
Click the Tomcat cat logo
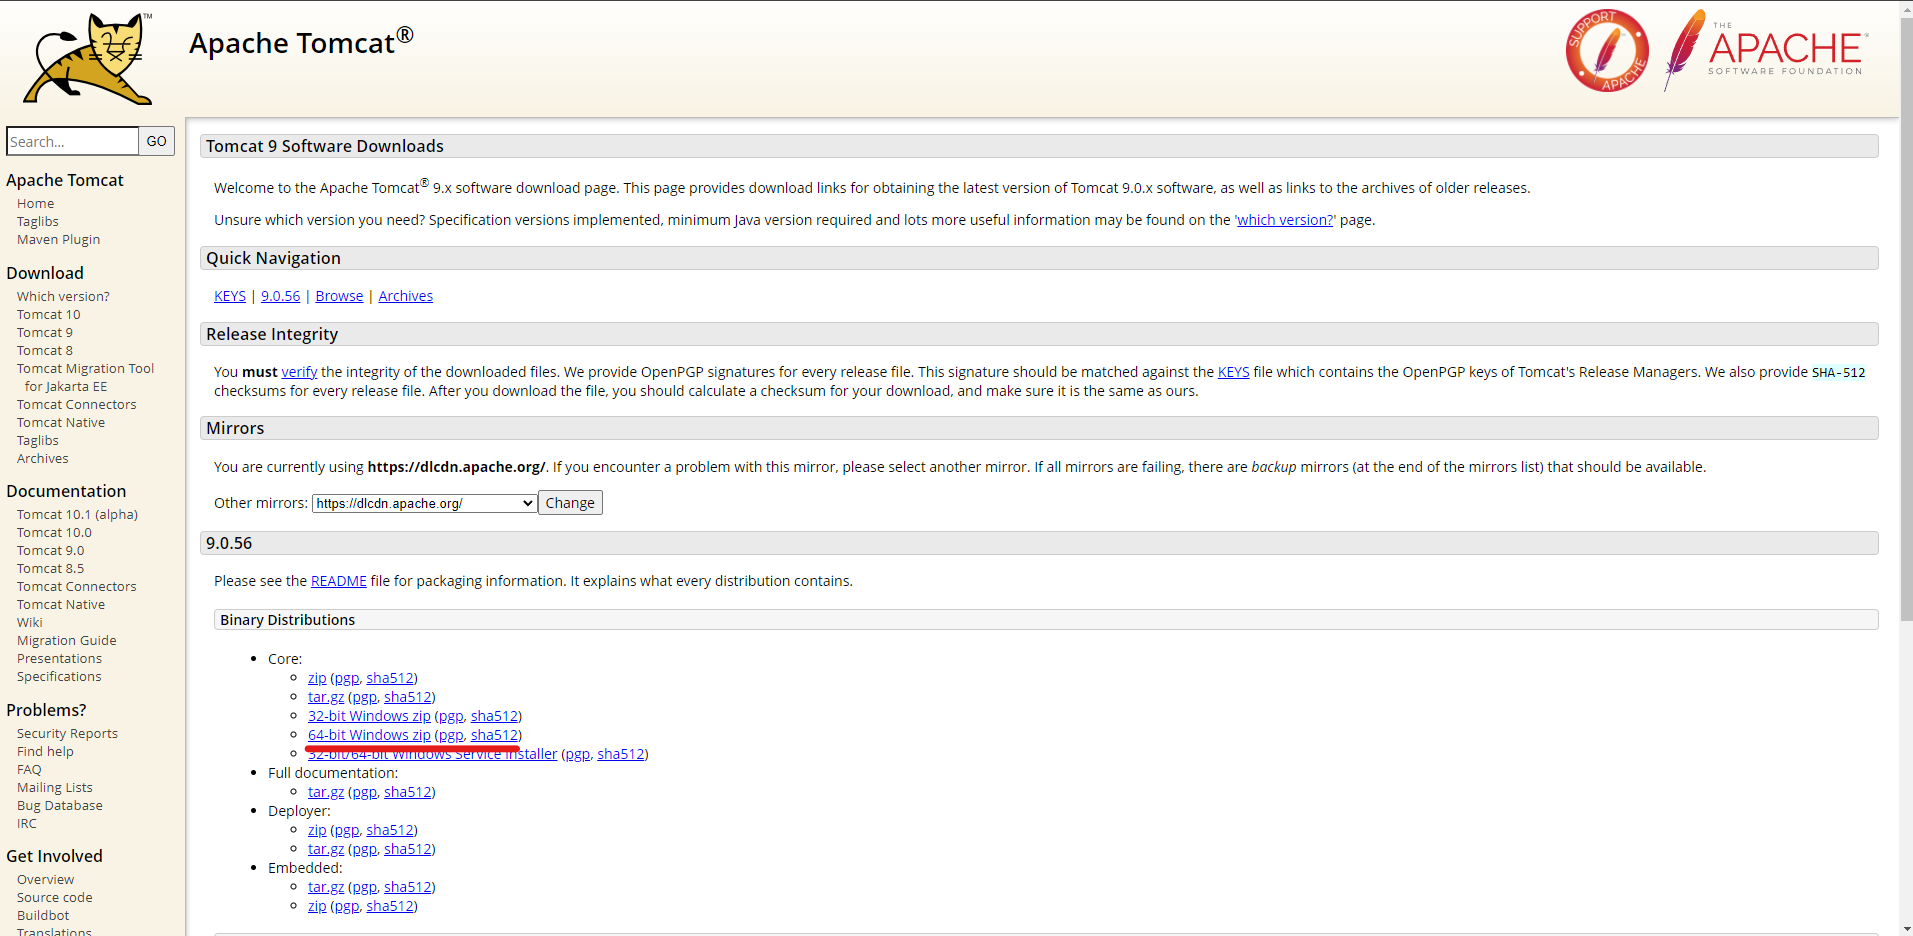tap(88, 58)
